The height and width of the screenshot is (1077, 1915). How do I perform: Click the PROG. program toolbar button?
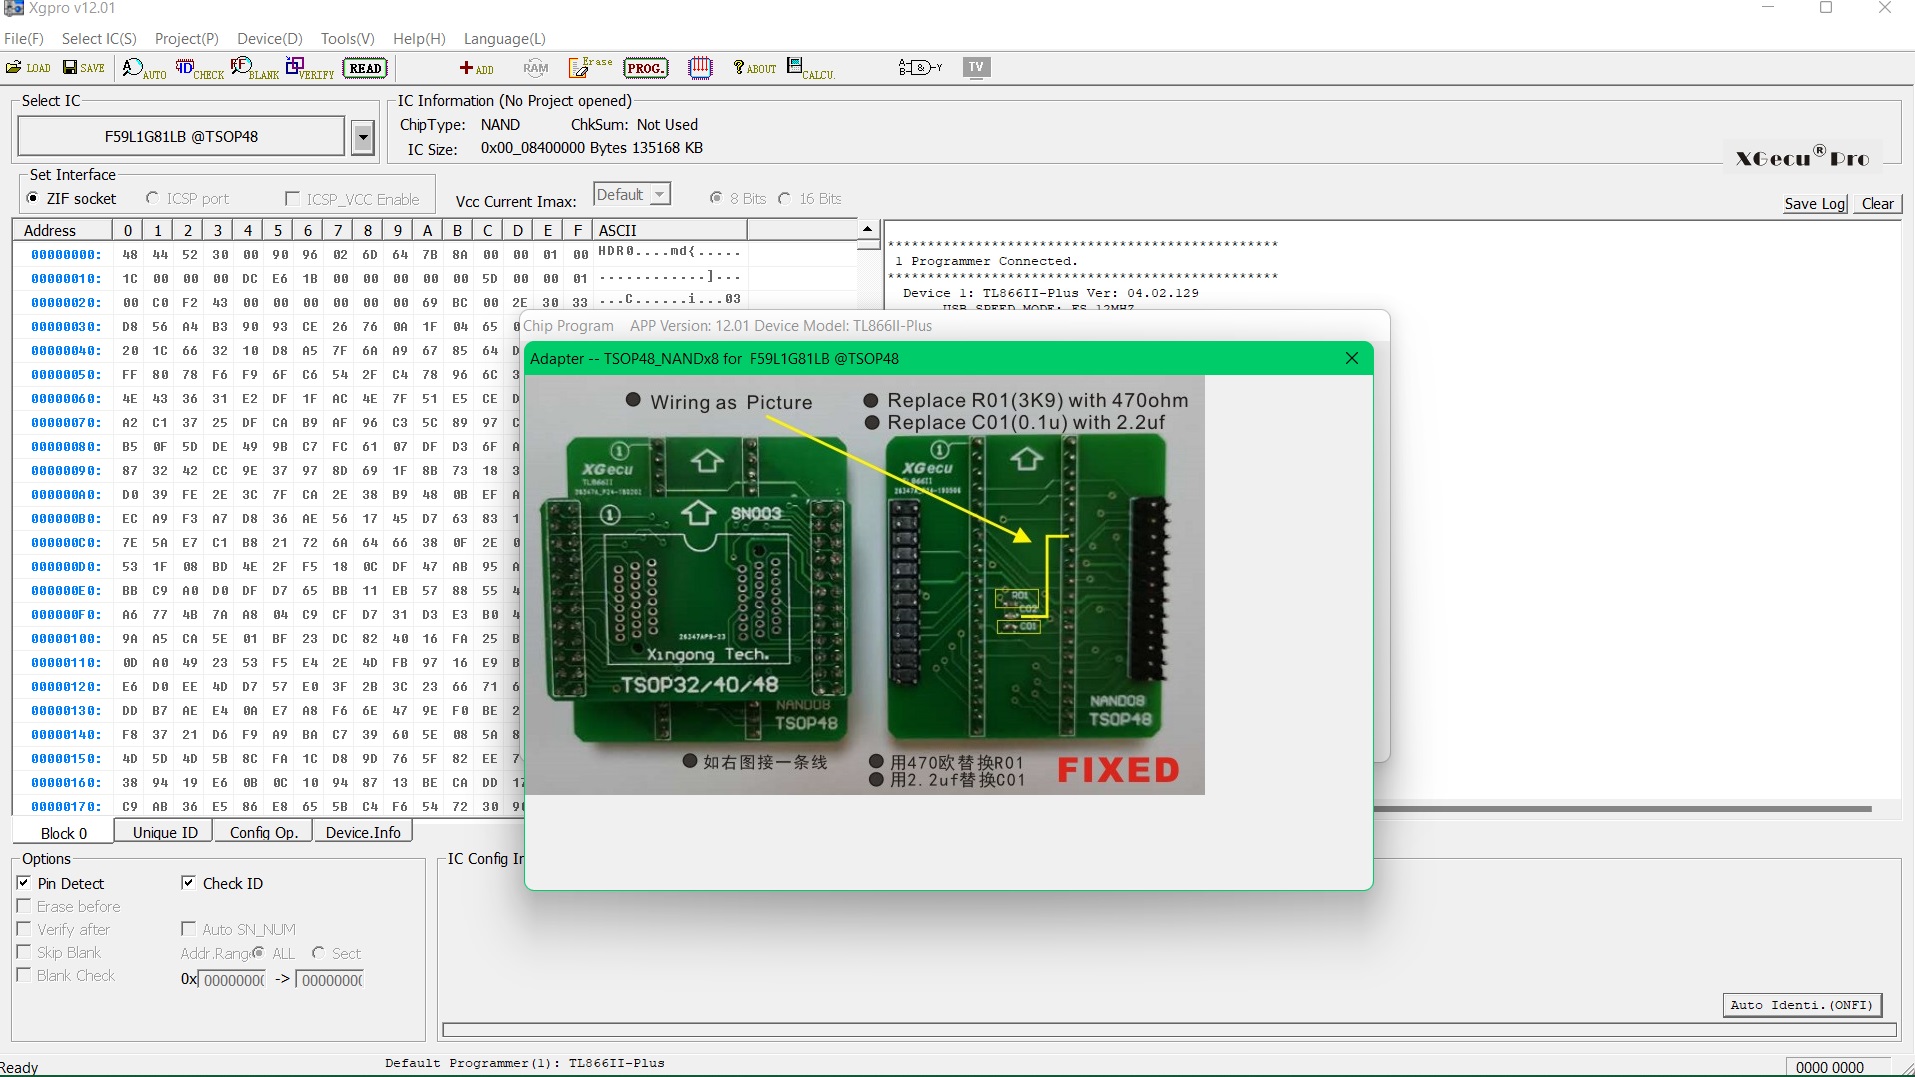pyautogui.click(x=645, y=68)
